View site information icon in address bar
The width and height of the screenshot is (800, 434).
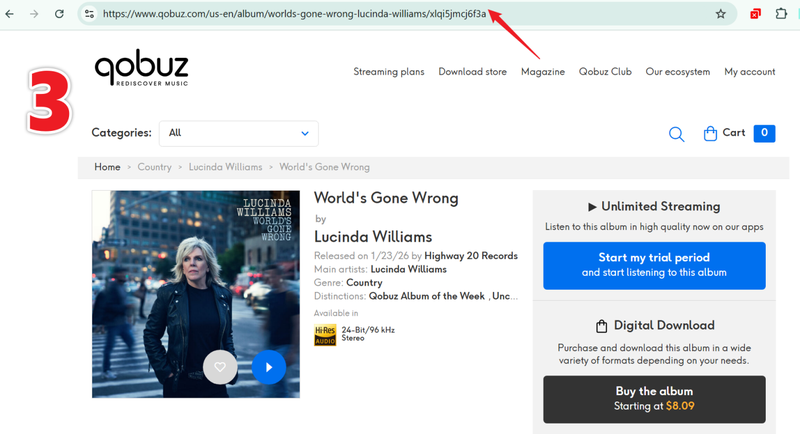[x=89, y=14]
